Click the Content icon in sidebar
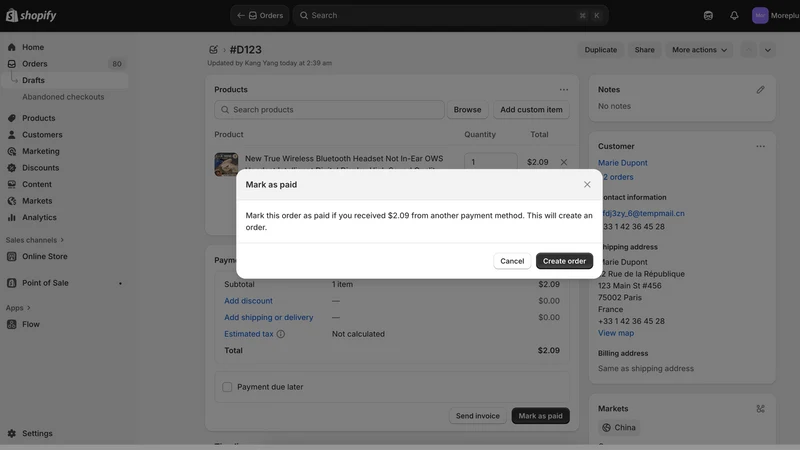800x450 pixels. (x=12, y=184)
